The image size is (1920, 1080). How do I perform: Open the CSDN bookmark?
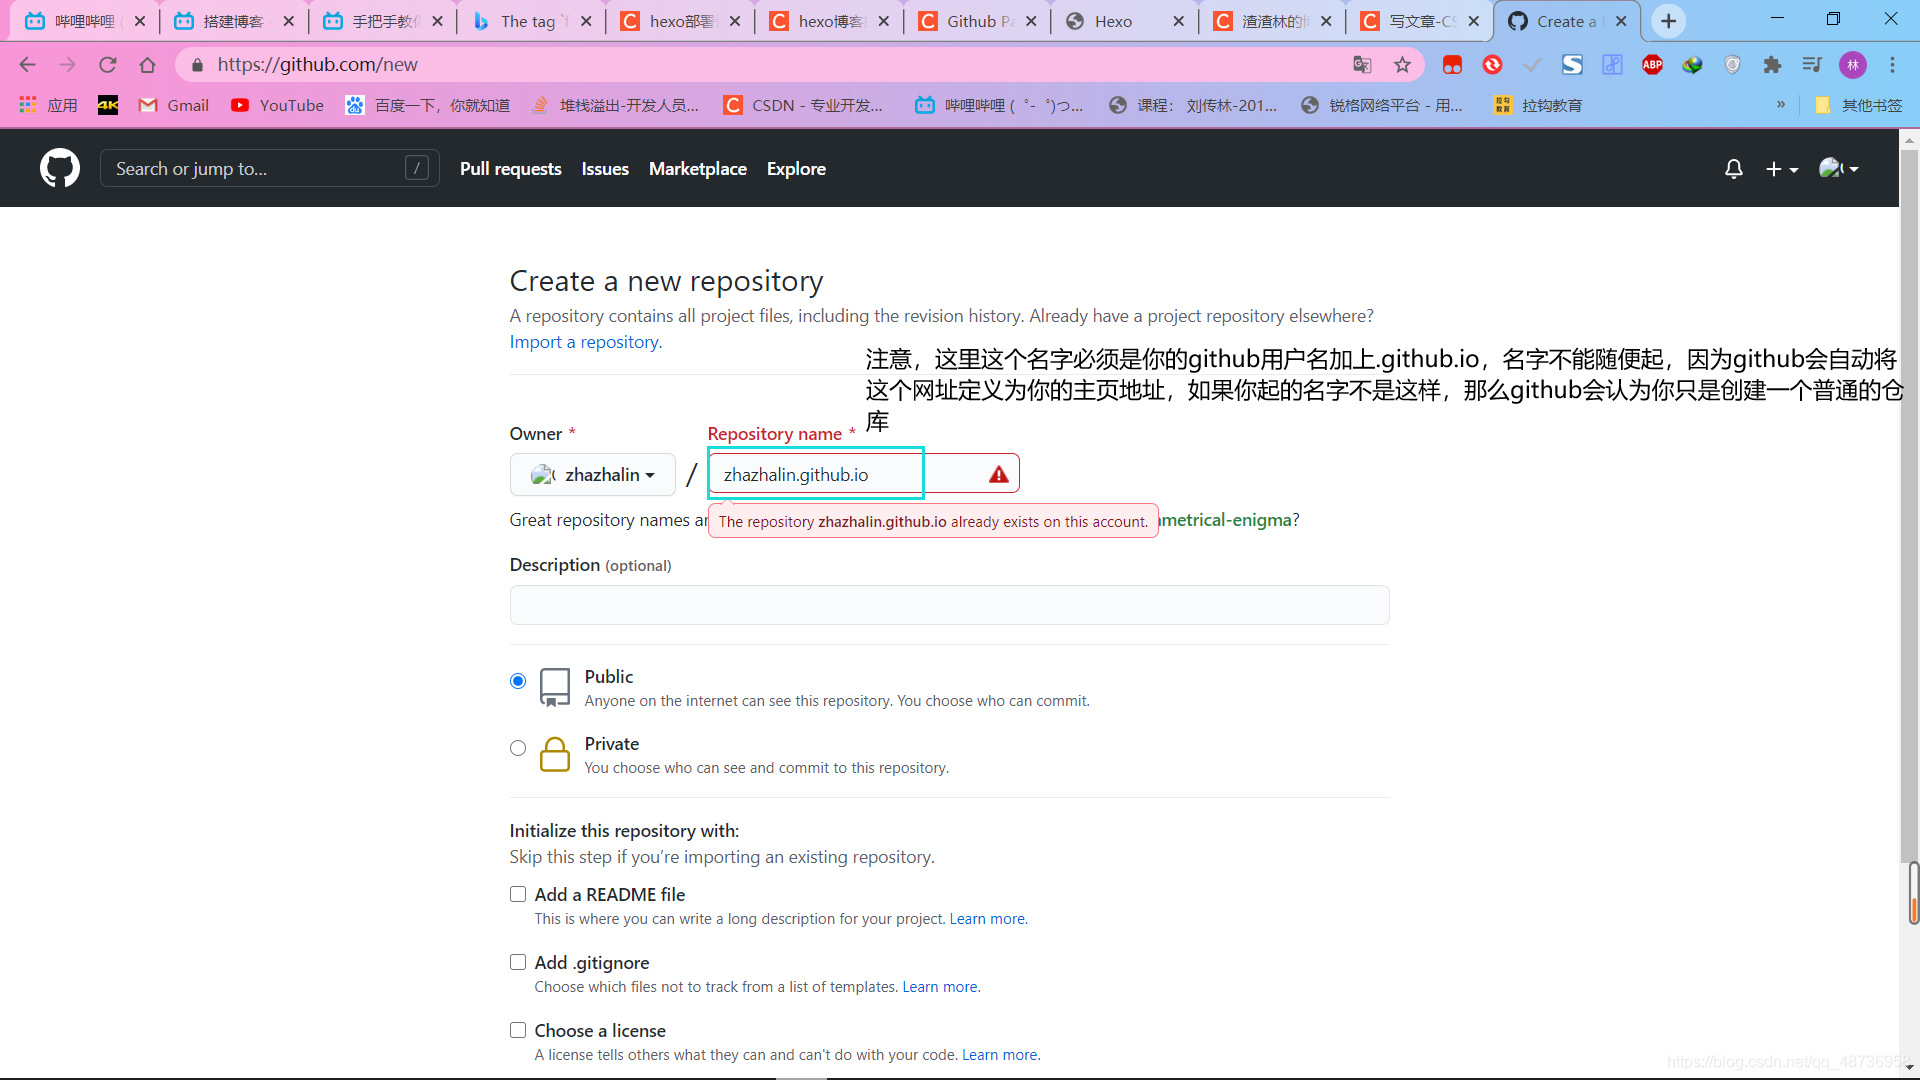click(x=803, y=105)
